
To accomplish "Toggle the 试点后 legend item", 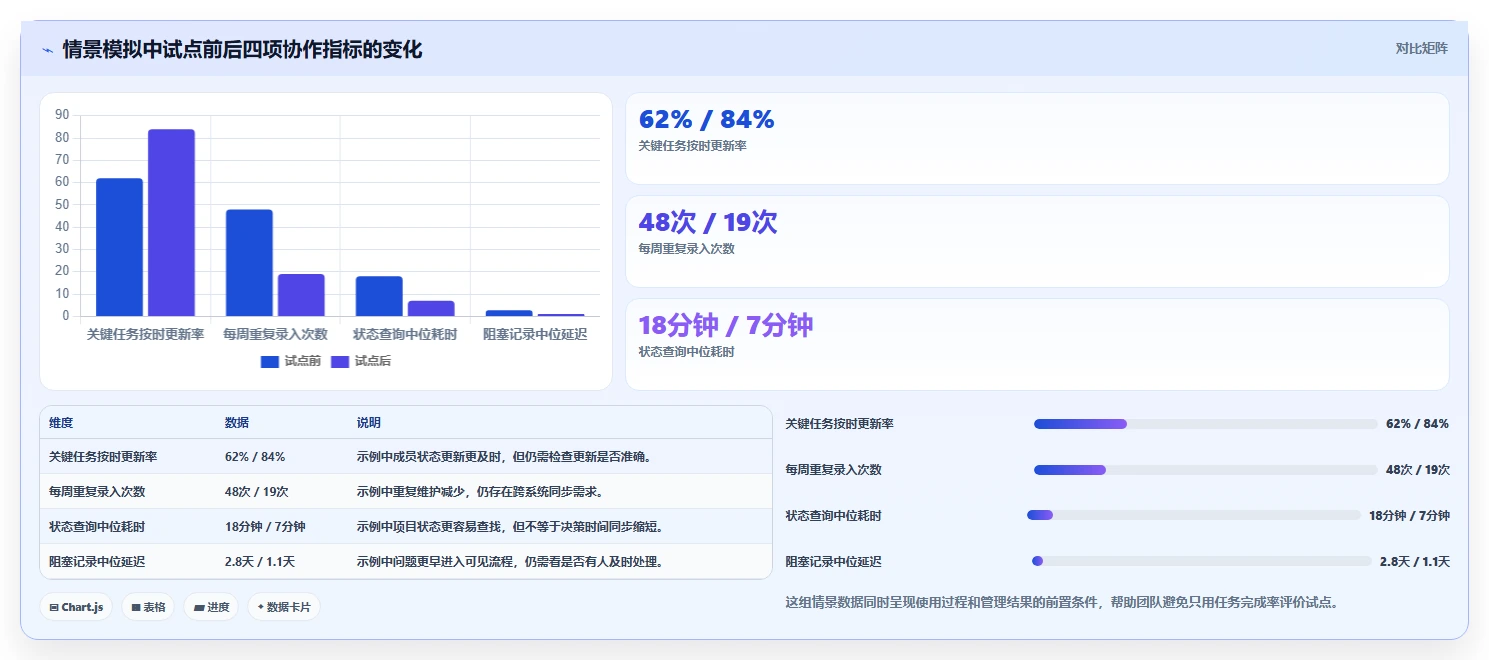I will point(361,361).
